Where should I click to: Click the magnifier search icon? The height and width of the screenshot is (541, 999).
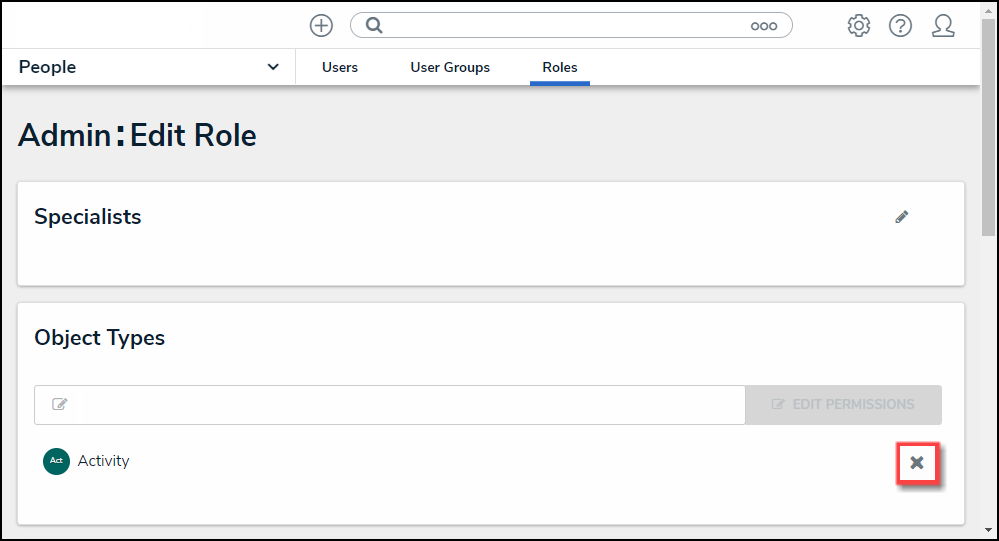[374, 25]
